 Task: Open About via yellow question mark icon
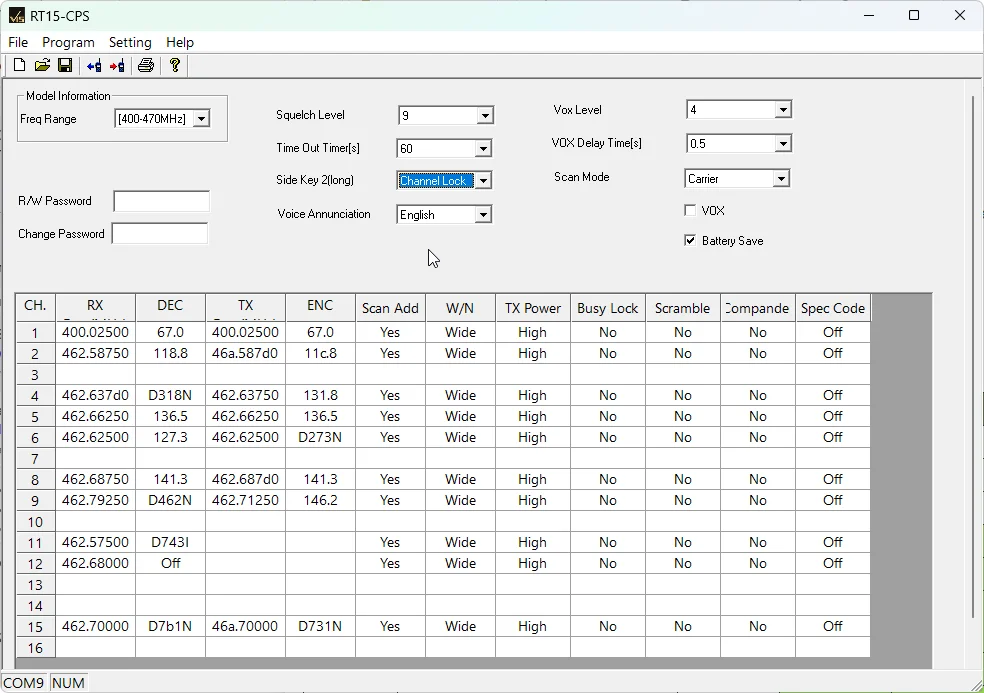point(175,66)
